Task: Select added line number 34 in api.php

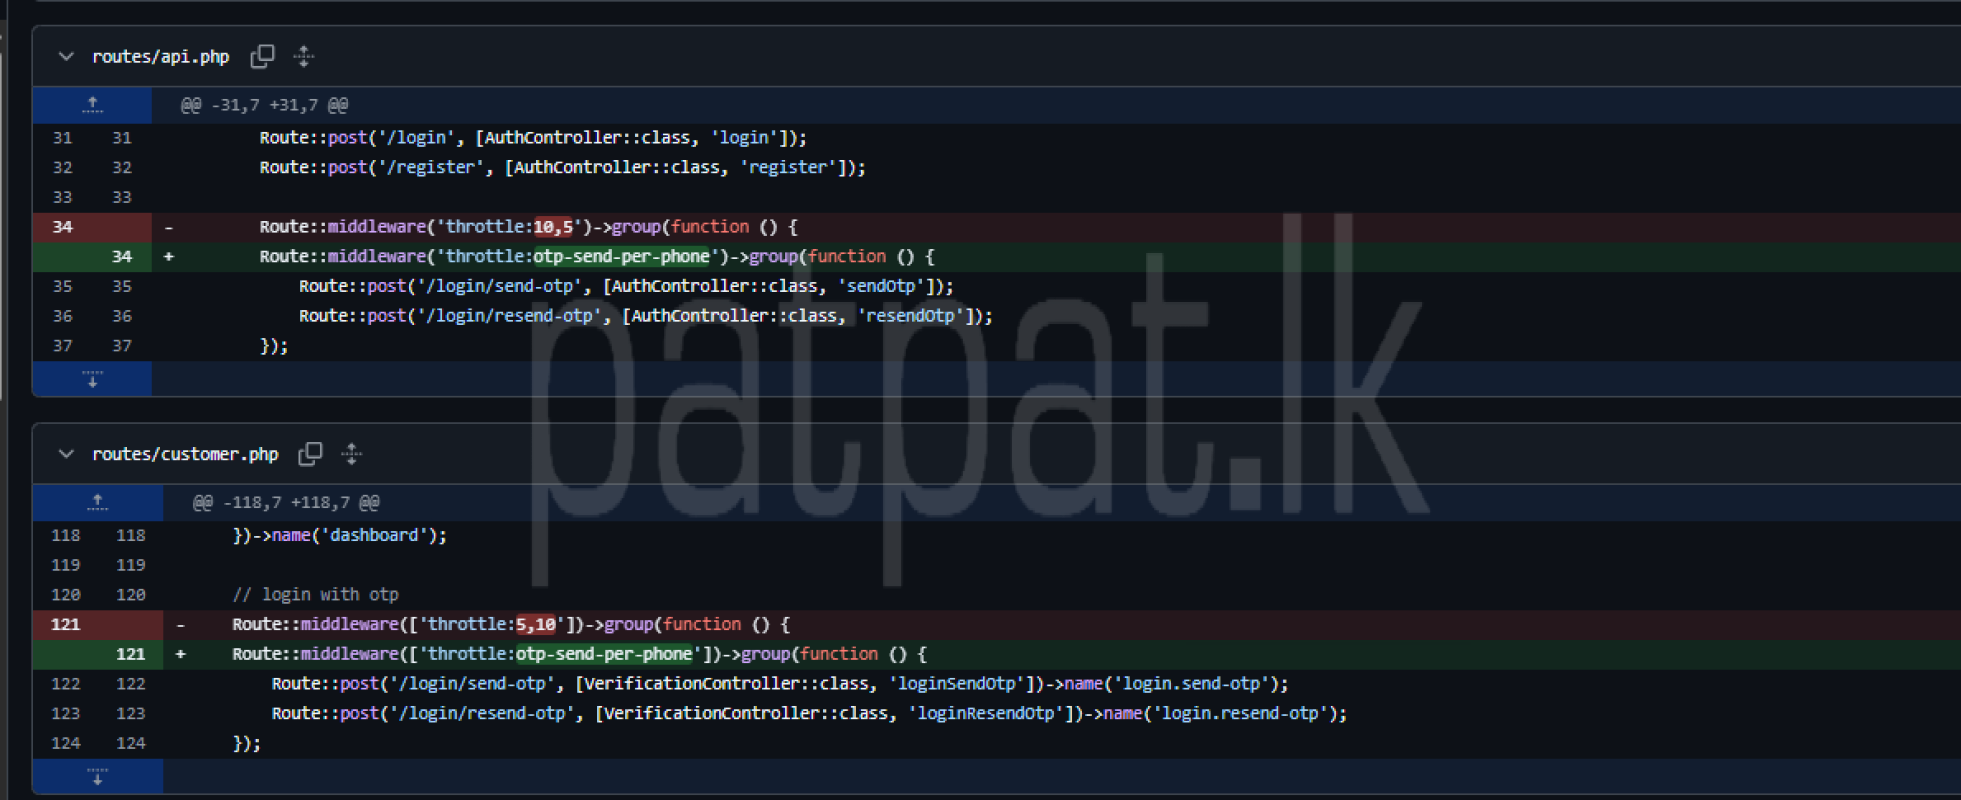Action: [x=121, y=257]
